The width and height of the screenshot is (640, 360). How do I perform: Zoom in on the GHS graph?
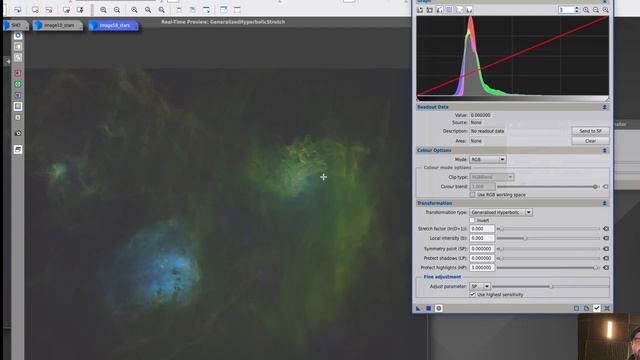586,9
